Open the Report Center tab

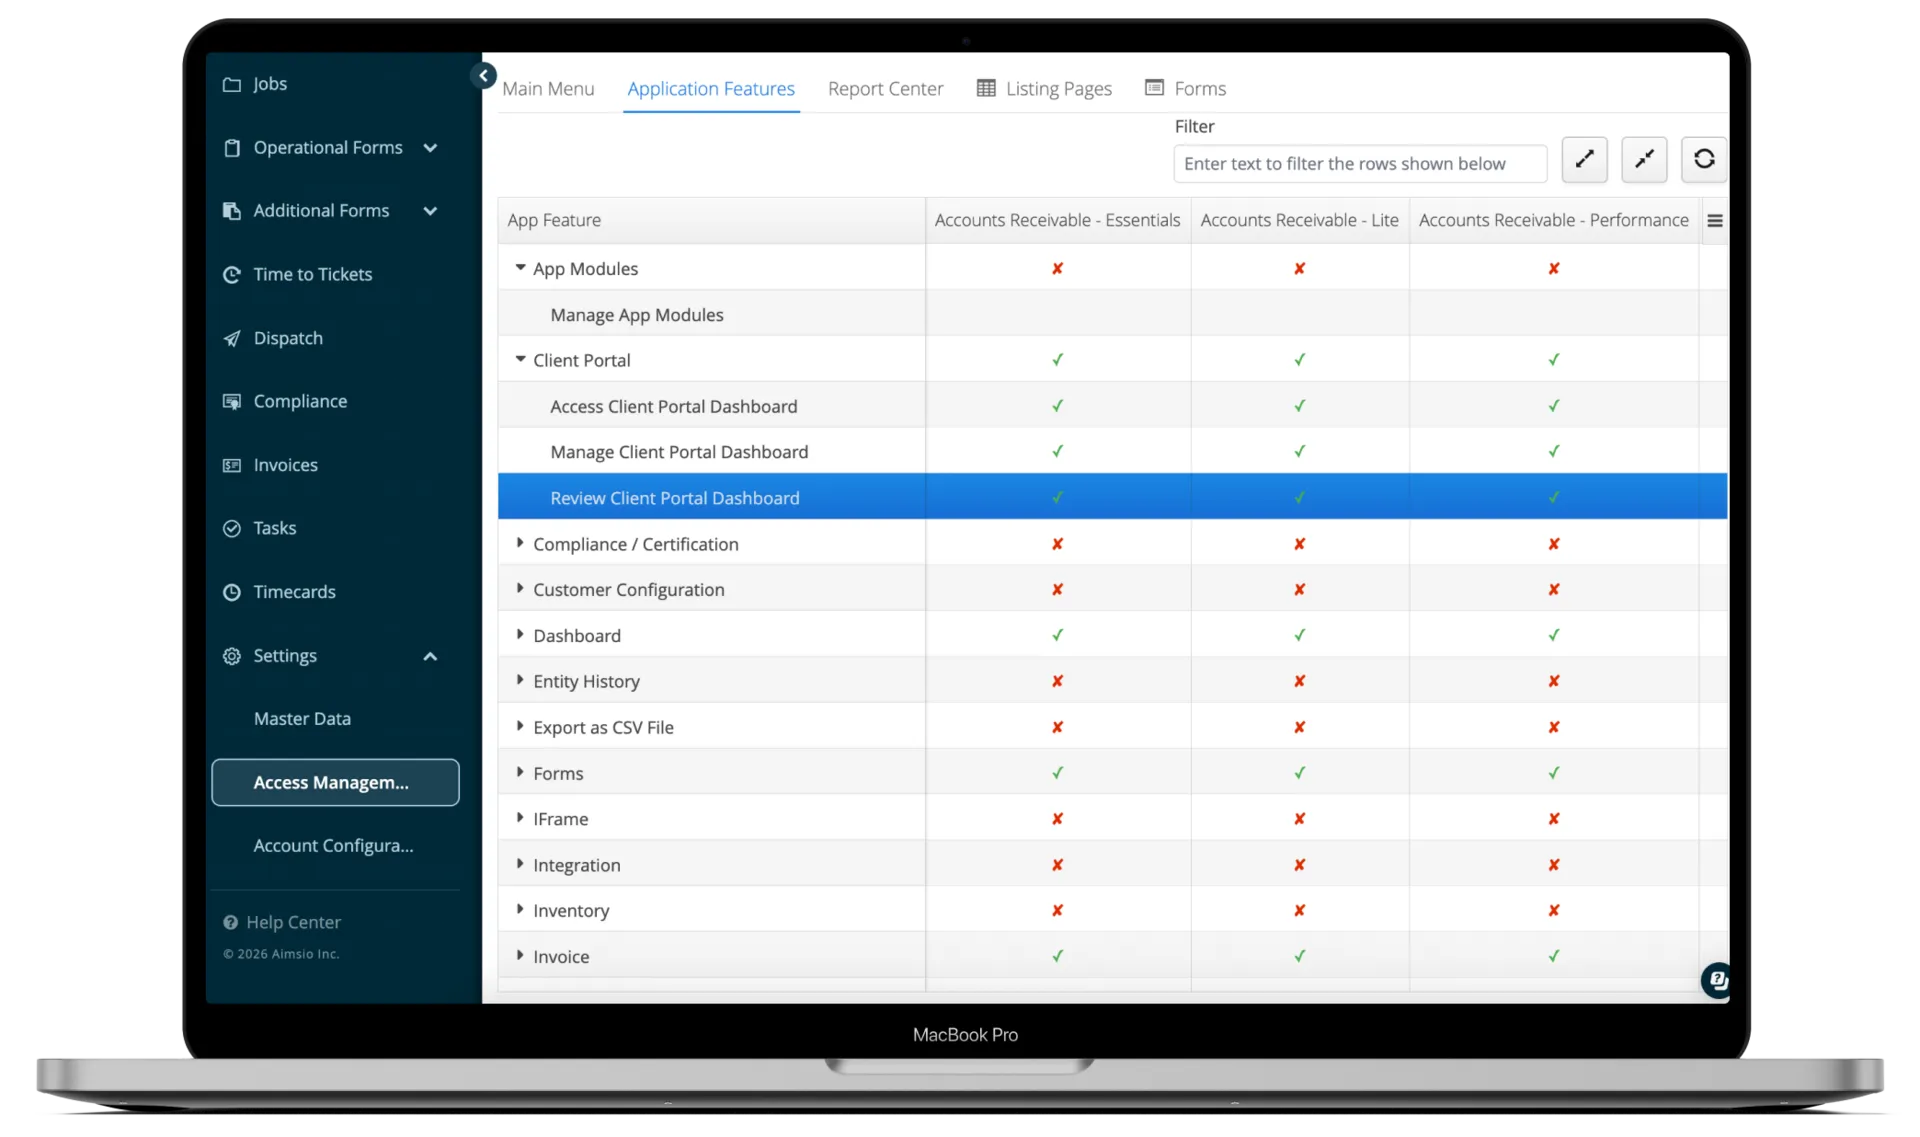[885, 89]
